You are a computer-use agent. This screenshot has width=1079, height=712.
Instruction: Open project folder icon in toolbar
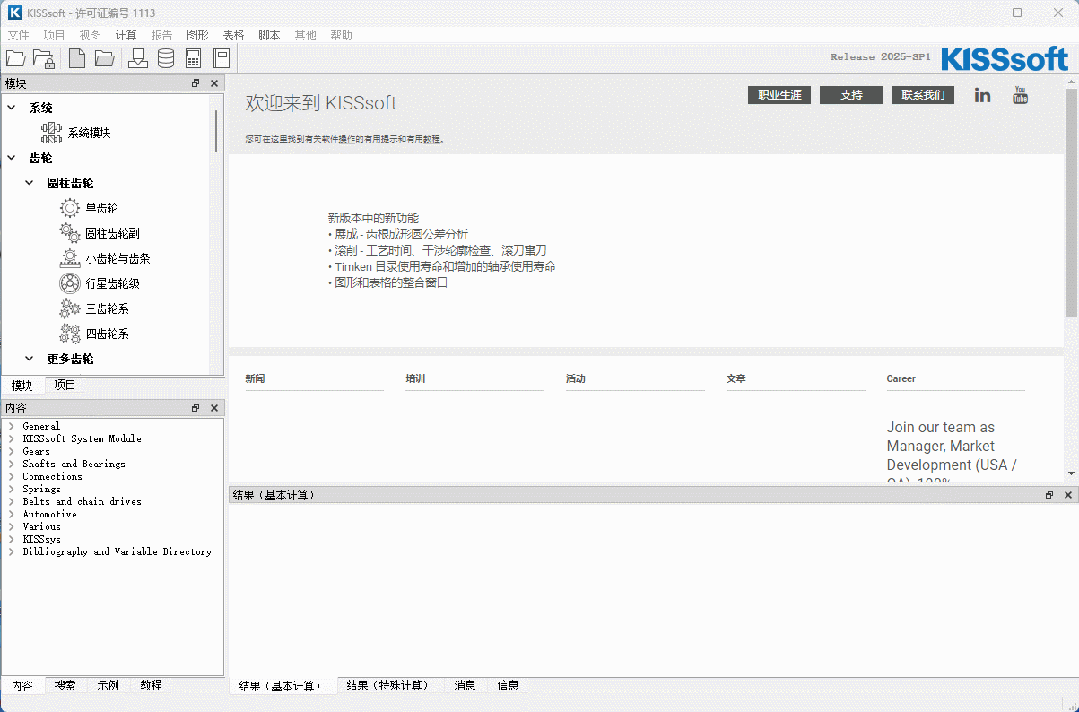(x=15, y=58)
